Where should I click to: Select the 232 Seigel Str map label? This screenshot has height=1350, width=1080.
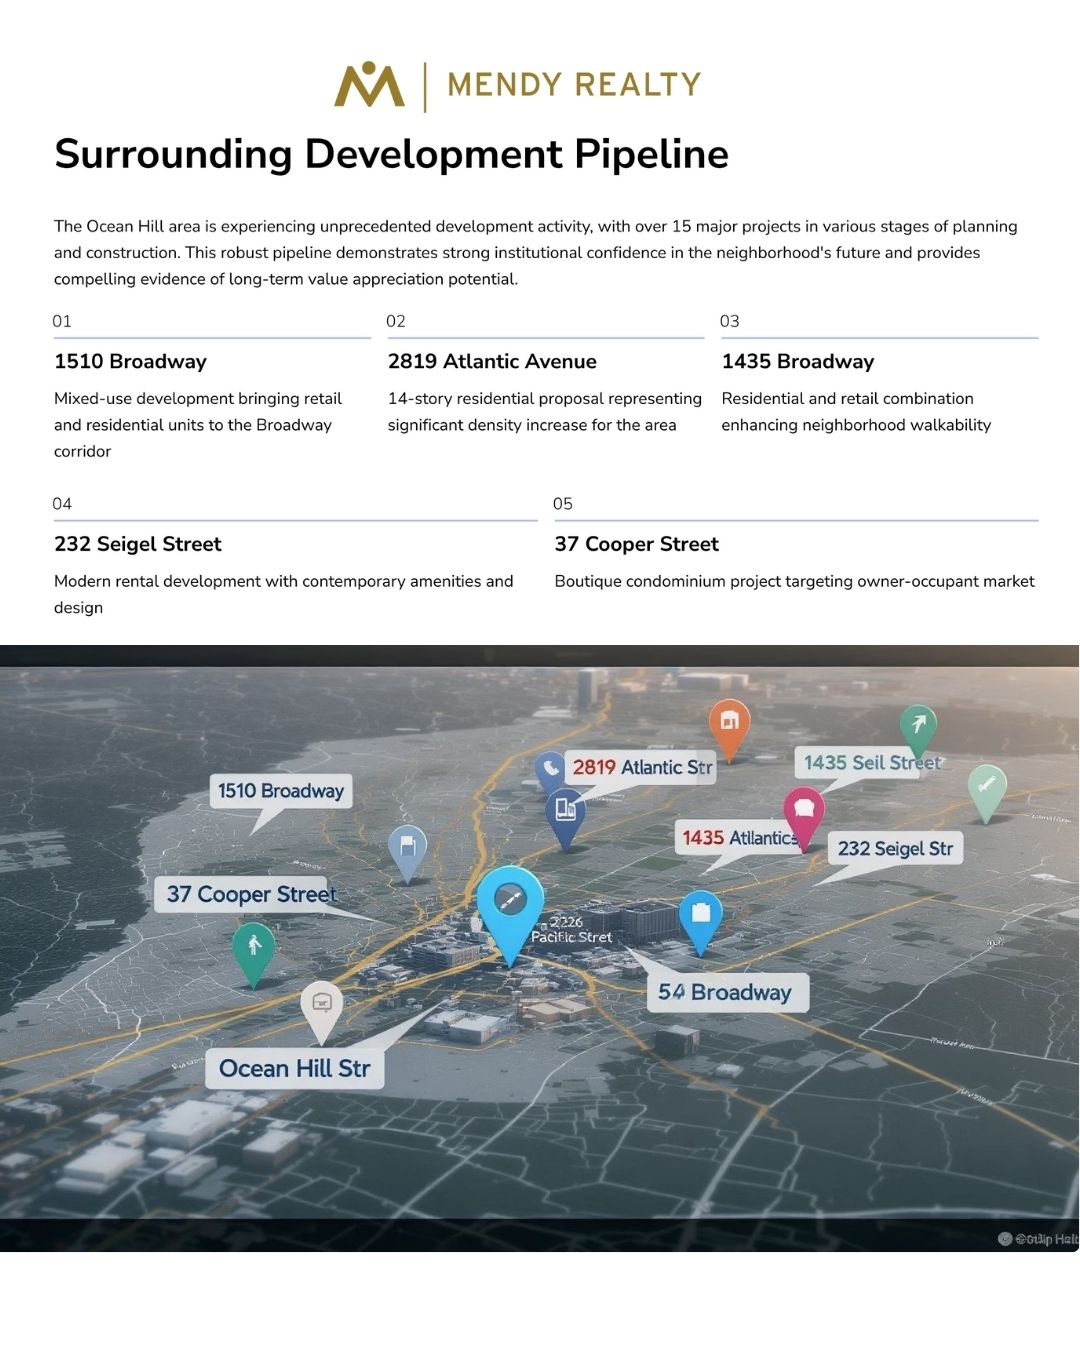[x=895, y=848]
